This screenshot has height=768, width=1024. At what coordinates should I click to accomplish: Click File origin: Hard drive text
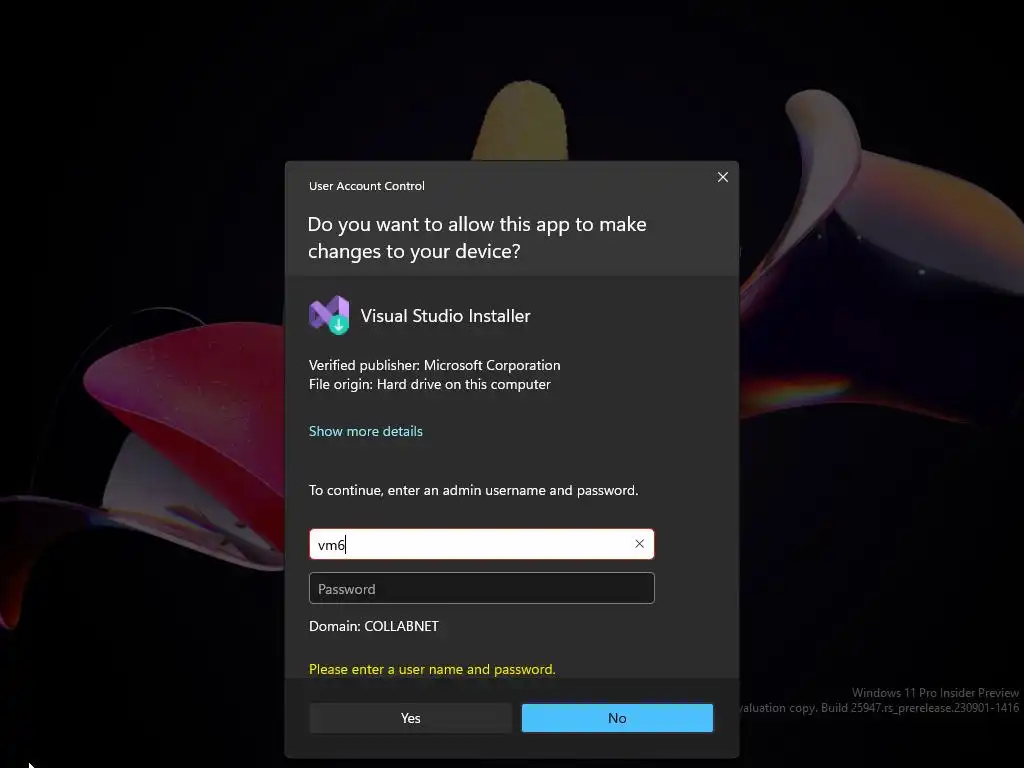[430, 384]
